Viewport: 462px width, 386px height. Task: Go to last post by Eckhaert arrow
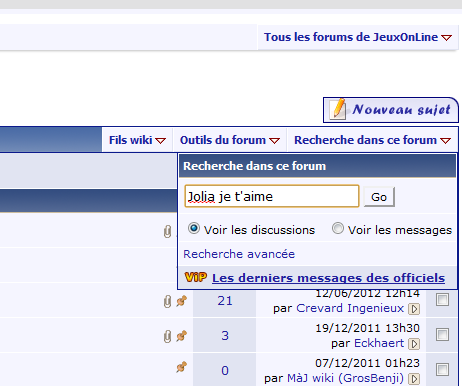(x=414, y=344)
